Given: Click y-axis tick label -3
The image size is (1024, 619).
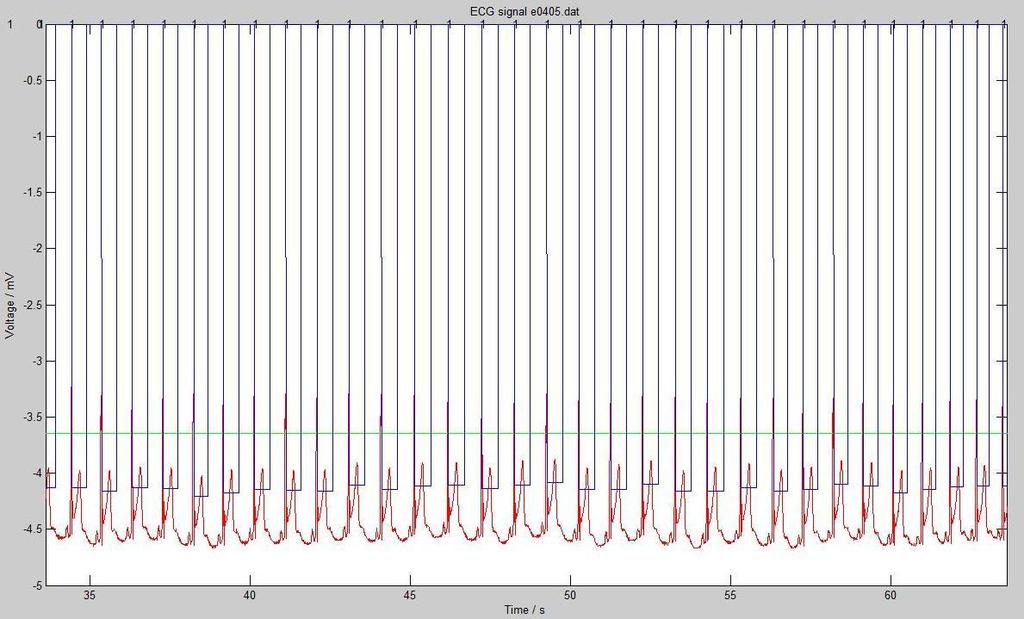Looking at the screenshot, I should [x=38, y=361].
